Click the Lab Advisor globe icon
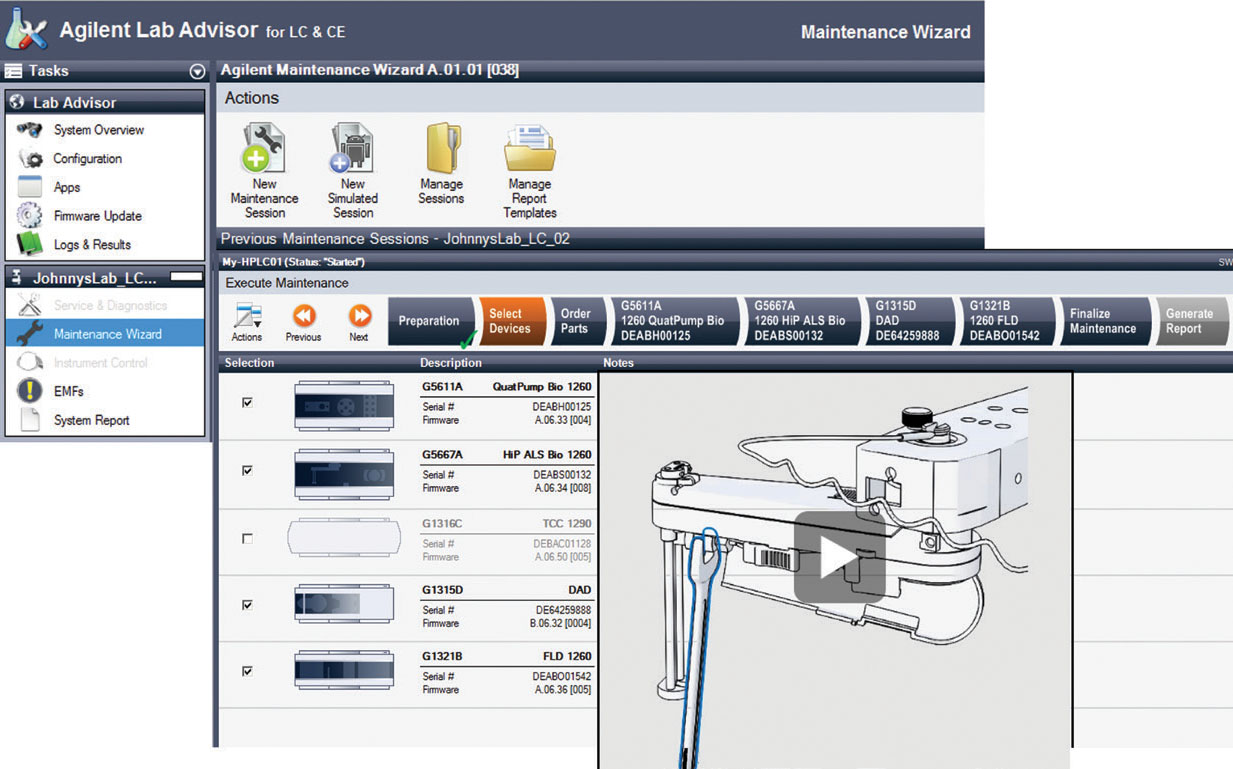The width and height of the screenshot is (1233, 769). pos(16,102)
